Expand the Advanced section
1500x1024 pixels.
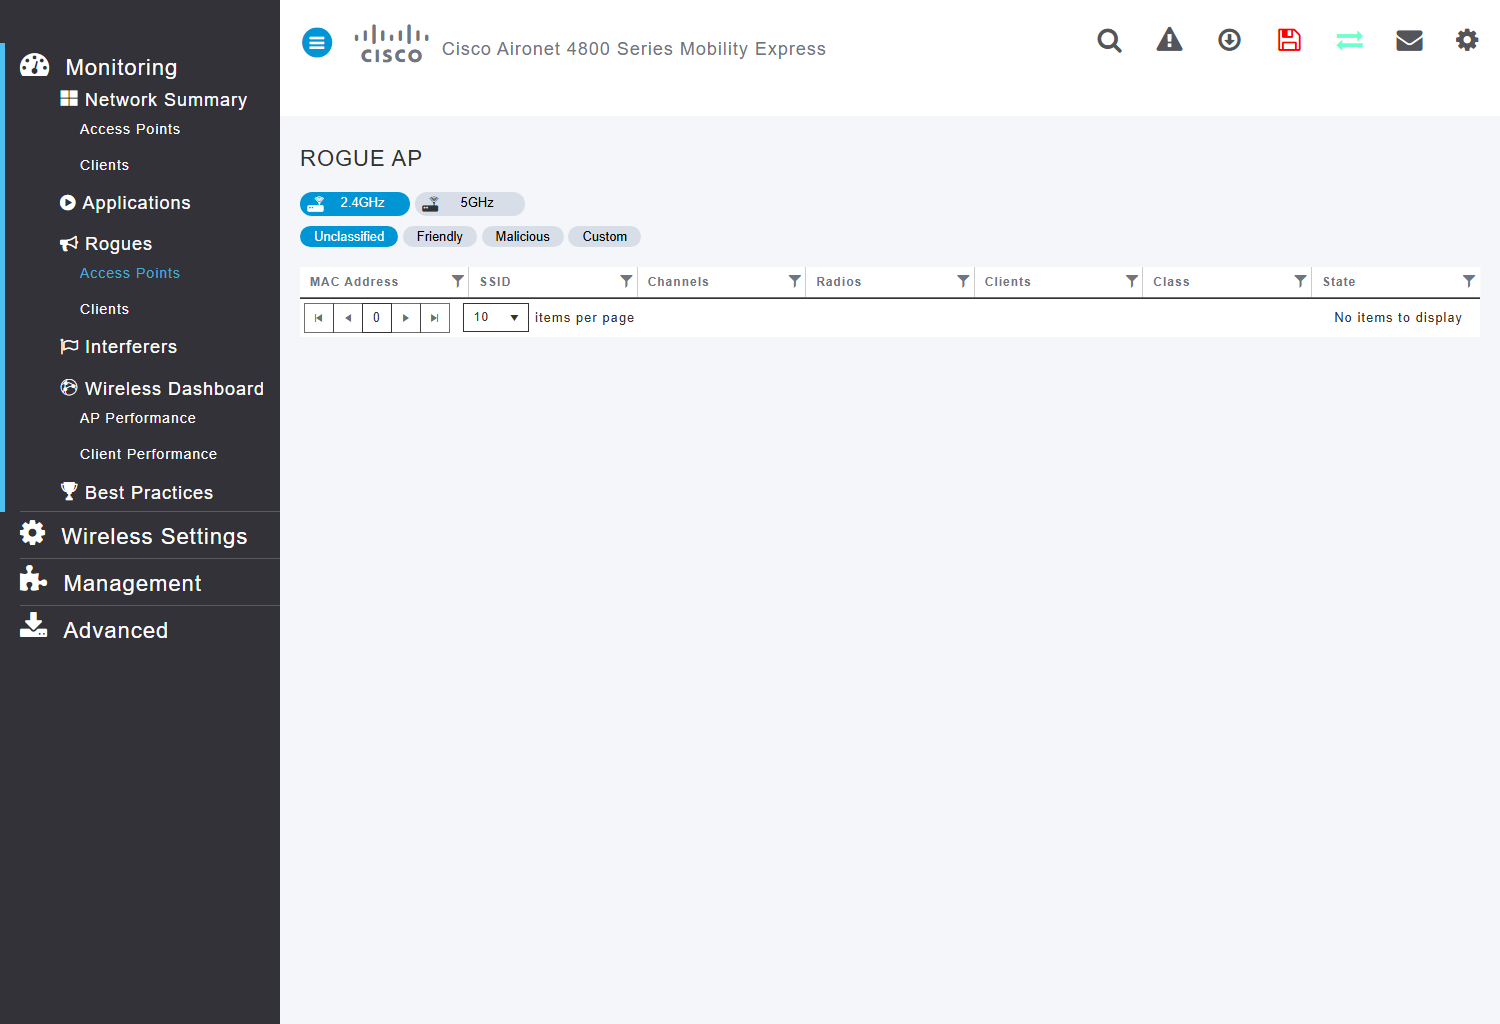(x=116, y=630)
